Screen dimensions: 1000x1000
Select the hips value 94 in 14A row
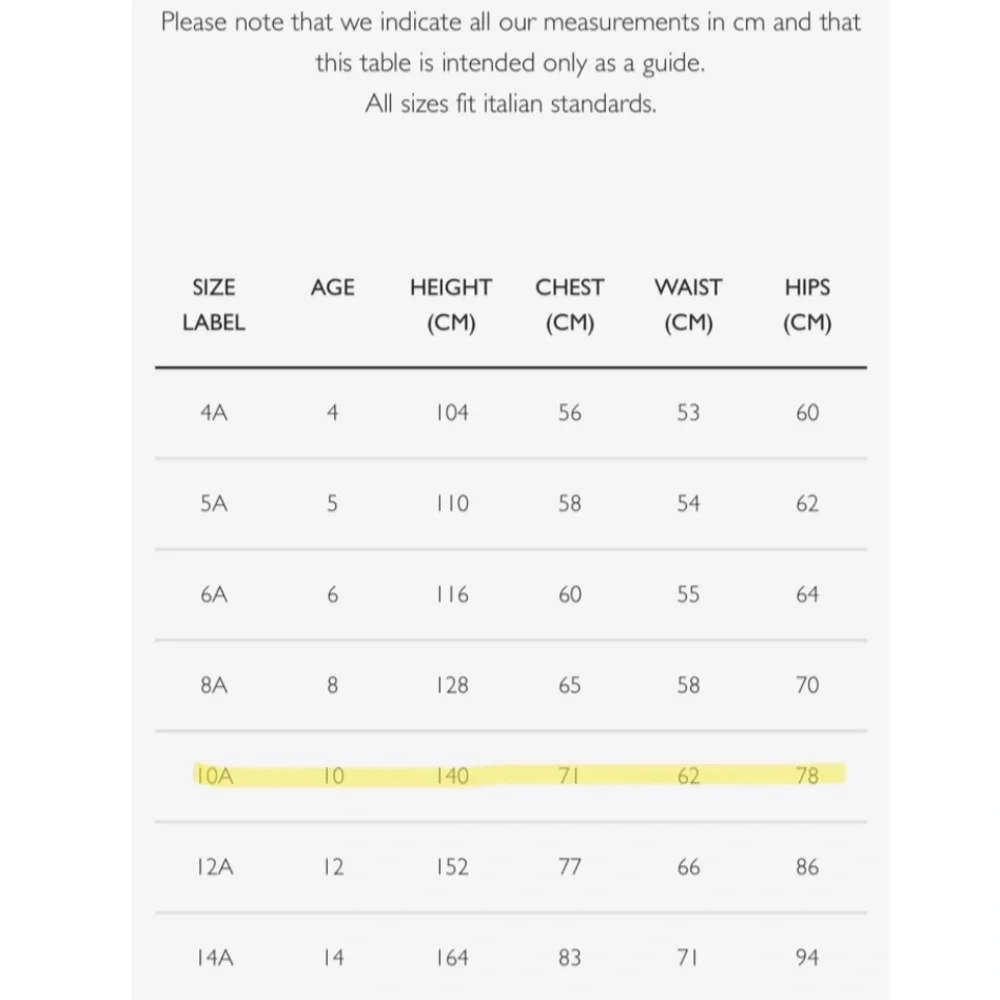coord(807,958)
